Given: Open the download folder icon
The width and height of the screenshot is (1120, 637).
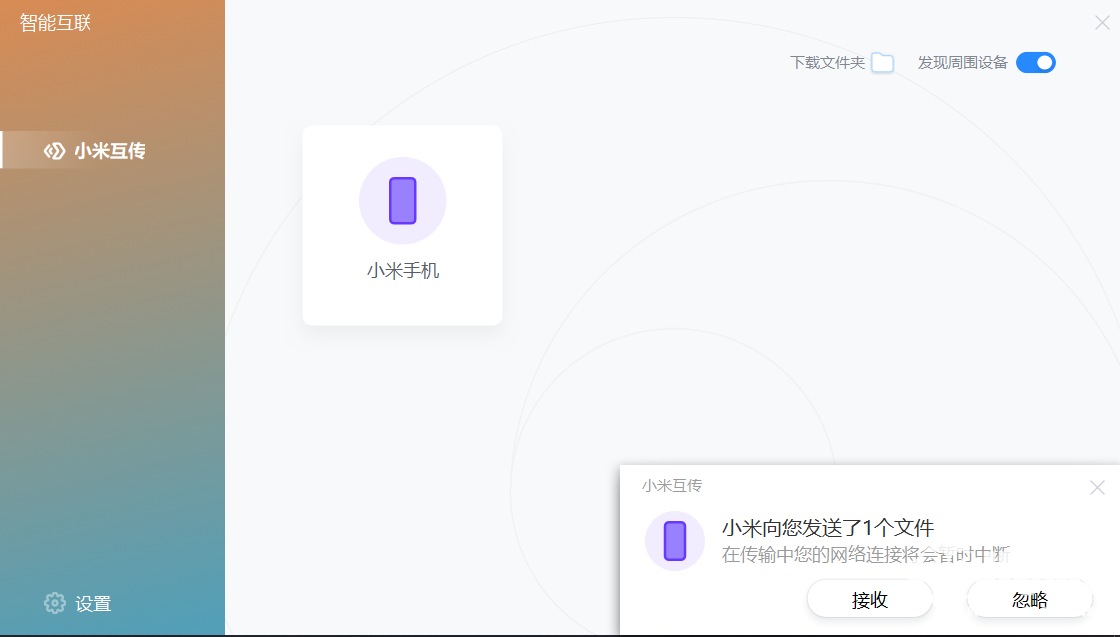Looking at the screenshot, I should tap(883, 63).
